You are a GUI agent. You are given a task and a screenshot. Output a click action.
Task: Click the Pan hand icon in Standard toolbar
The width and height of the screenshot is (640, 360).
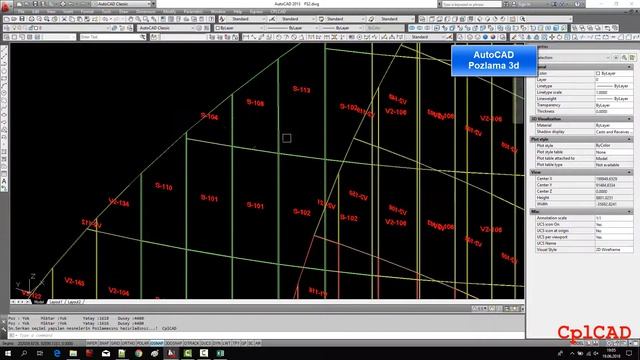[x=130, y=19]
